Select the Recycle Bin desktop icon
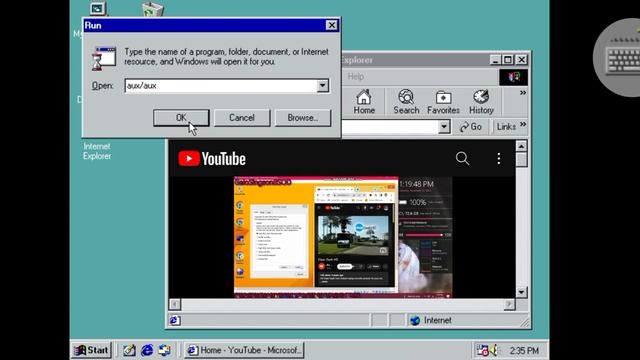This screenshot has width=640, height=360. 153,9
